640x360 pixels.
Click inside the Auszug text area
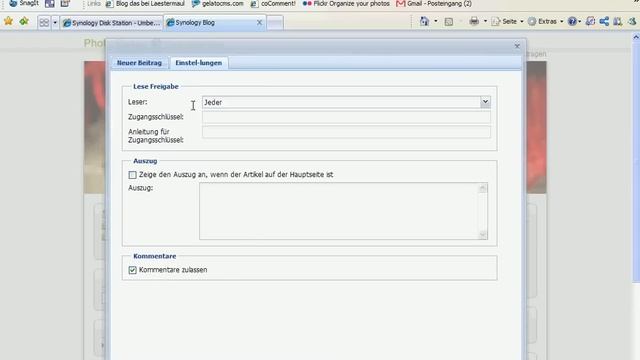click(339, 211)
